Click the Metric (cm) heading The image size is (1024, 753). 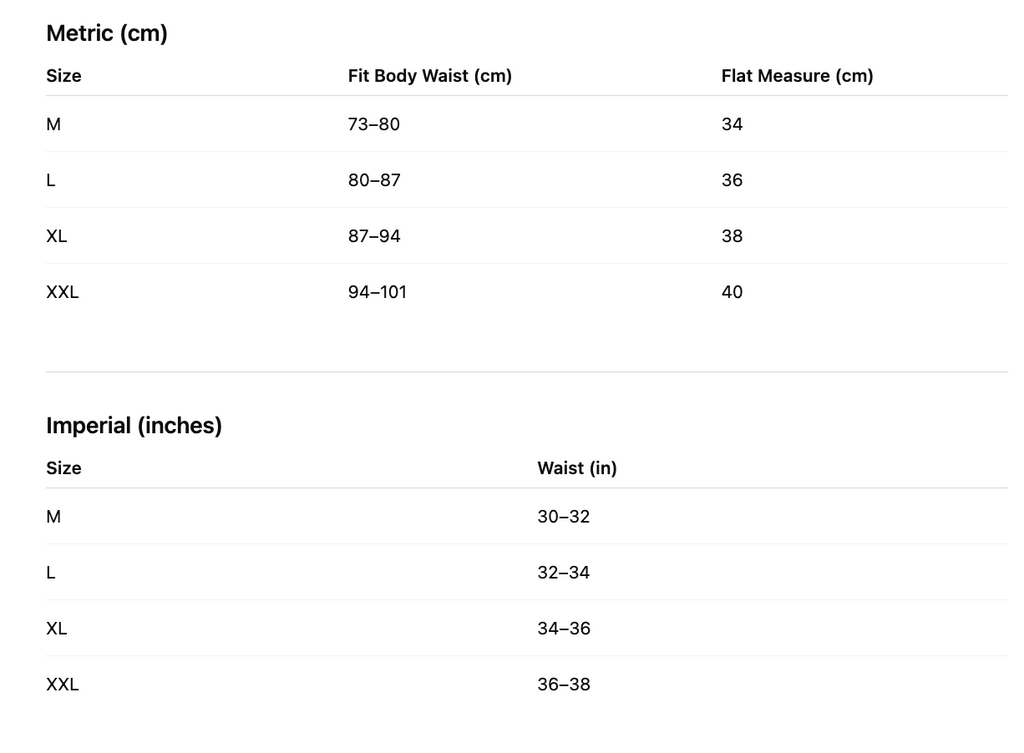click(x=107, y=33)
